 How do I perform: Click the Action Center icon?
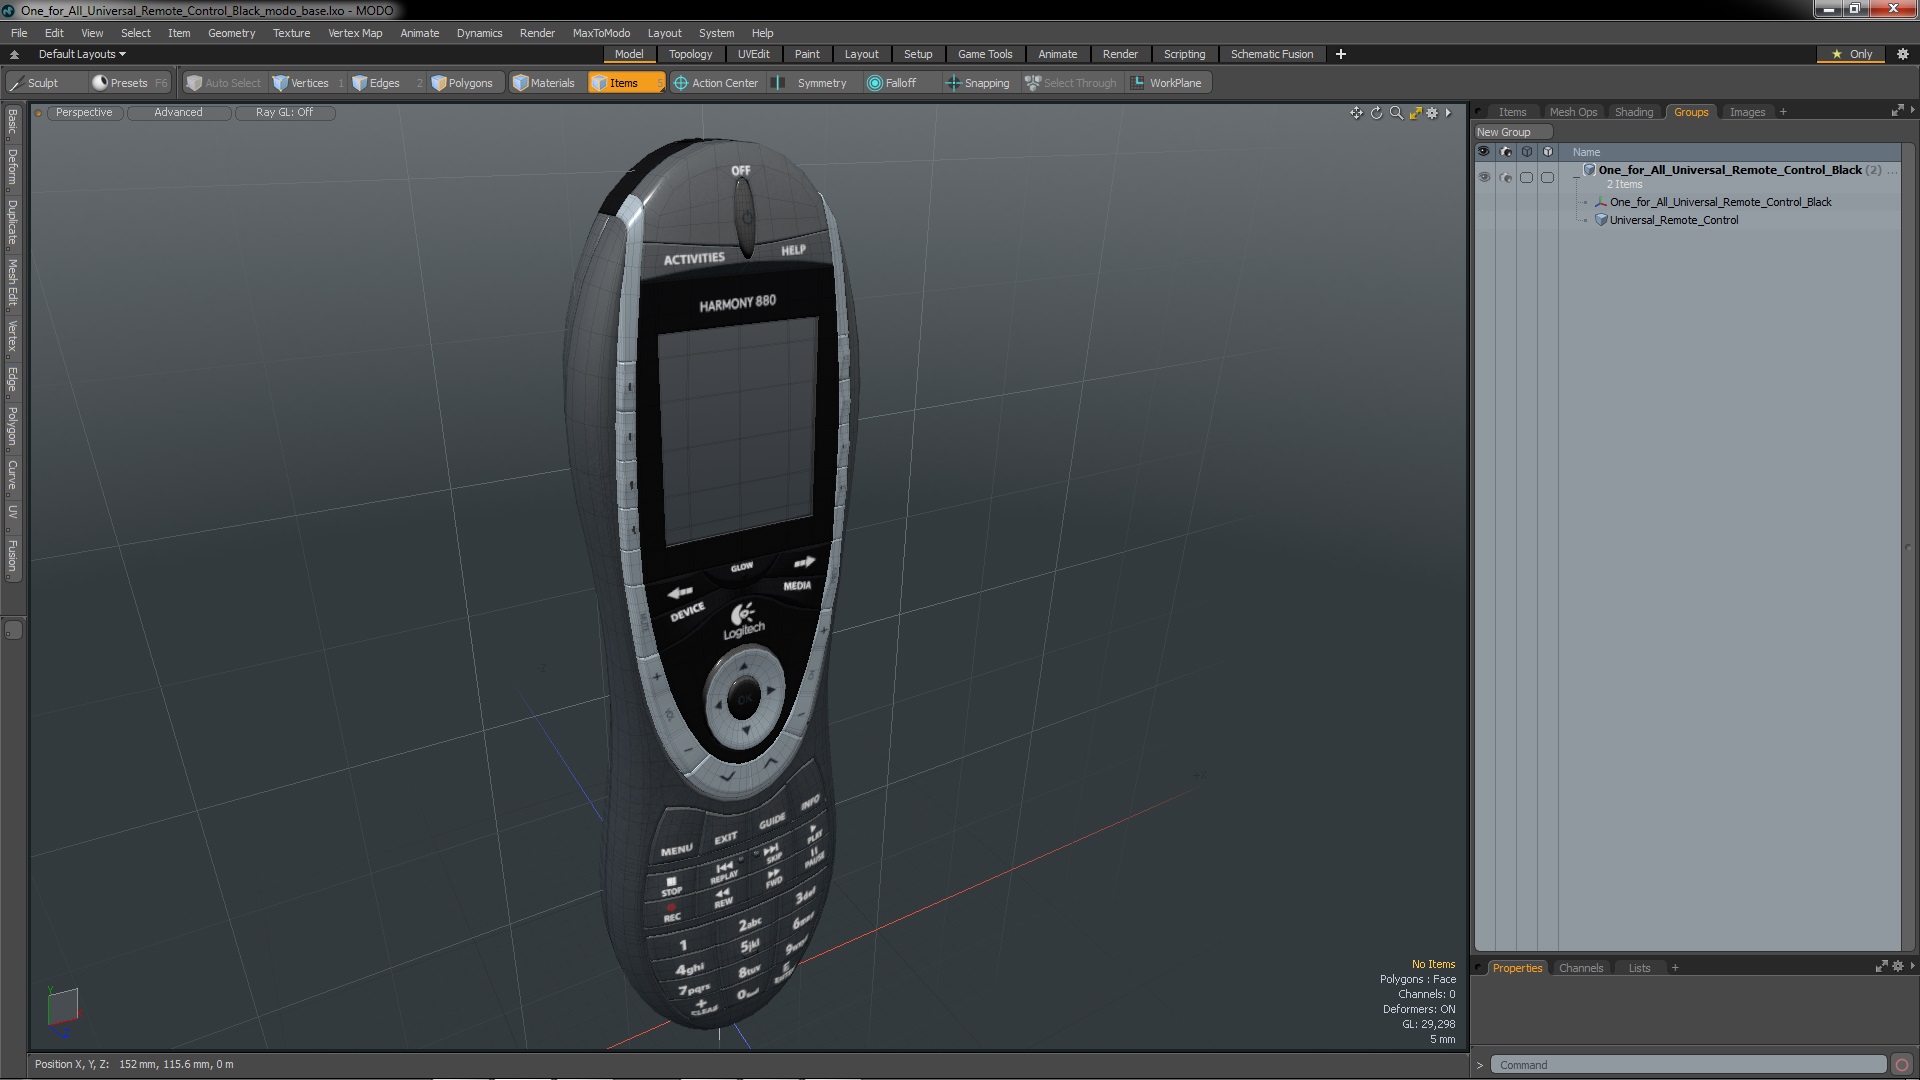tap(680, 83)
